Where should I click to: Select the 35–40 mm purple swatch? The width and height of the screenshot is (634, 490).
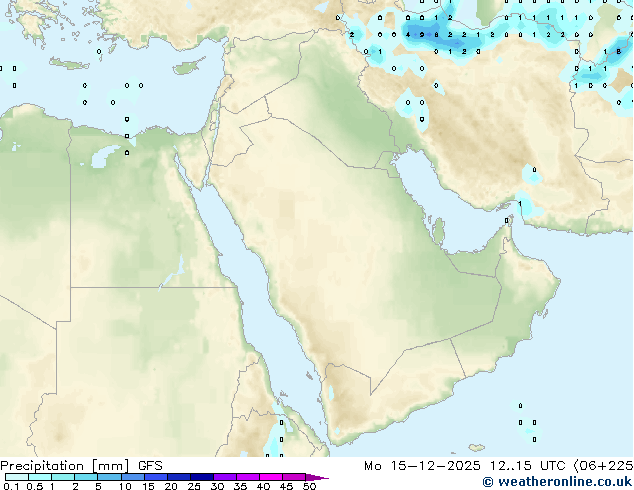[248, 477]
